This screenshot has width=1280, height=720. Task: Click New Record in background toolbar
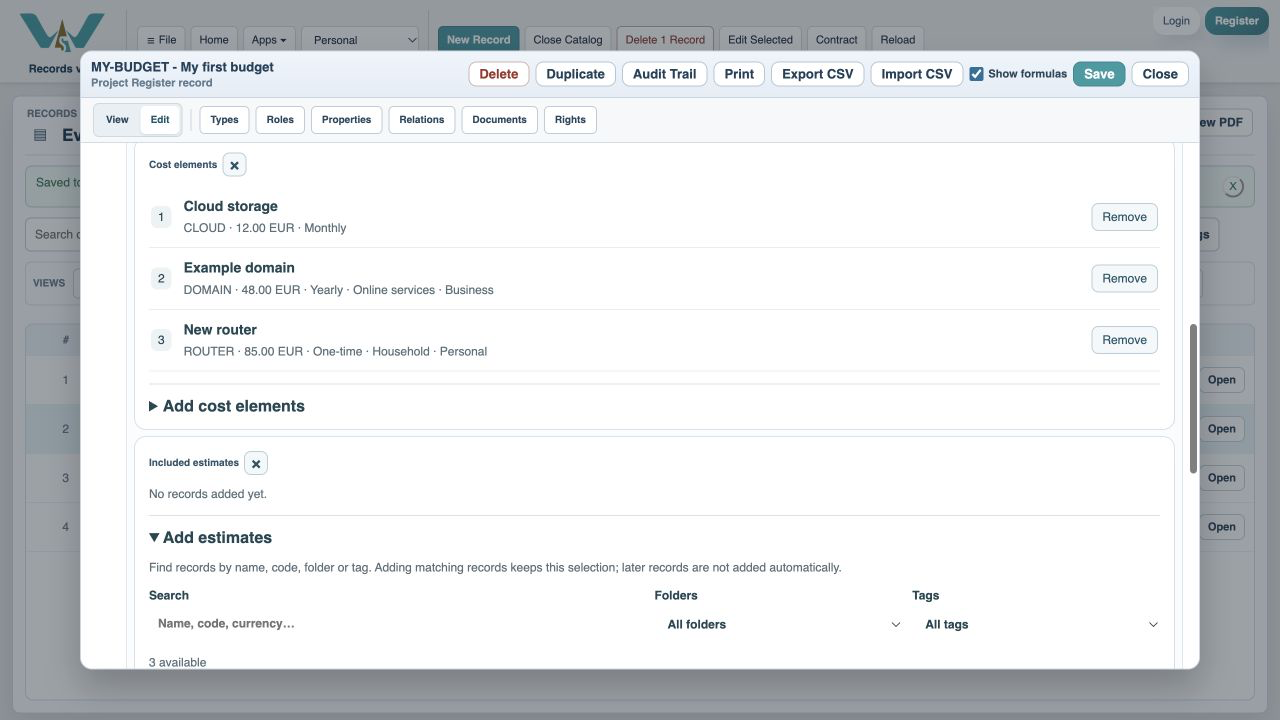478,40
